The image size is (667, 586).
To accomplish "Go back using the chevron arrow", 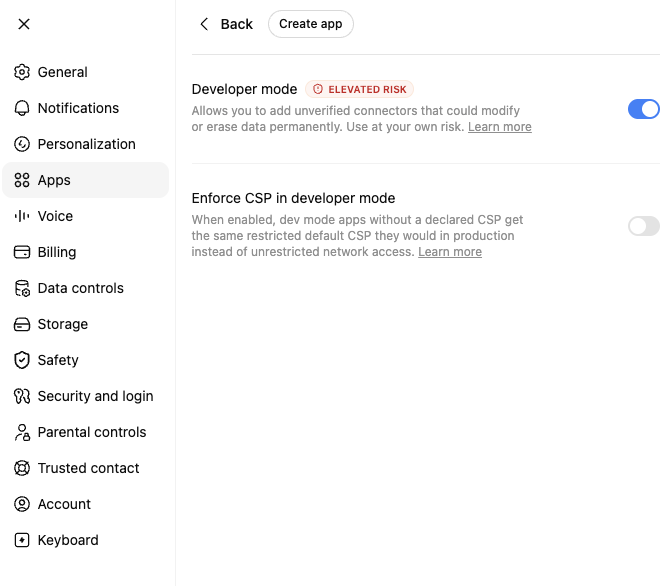I will pos(204,24).
